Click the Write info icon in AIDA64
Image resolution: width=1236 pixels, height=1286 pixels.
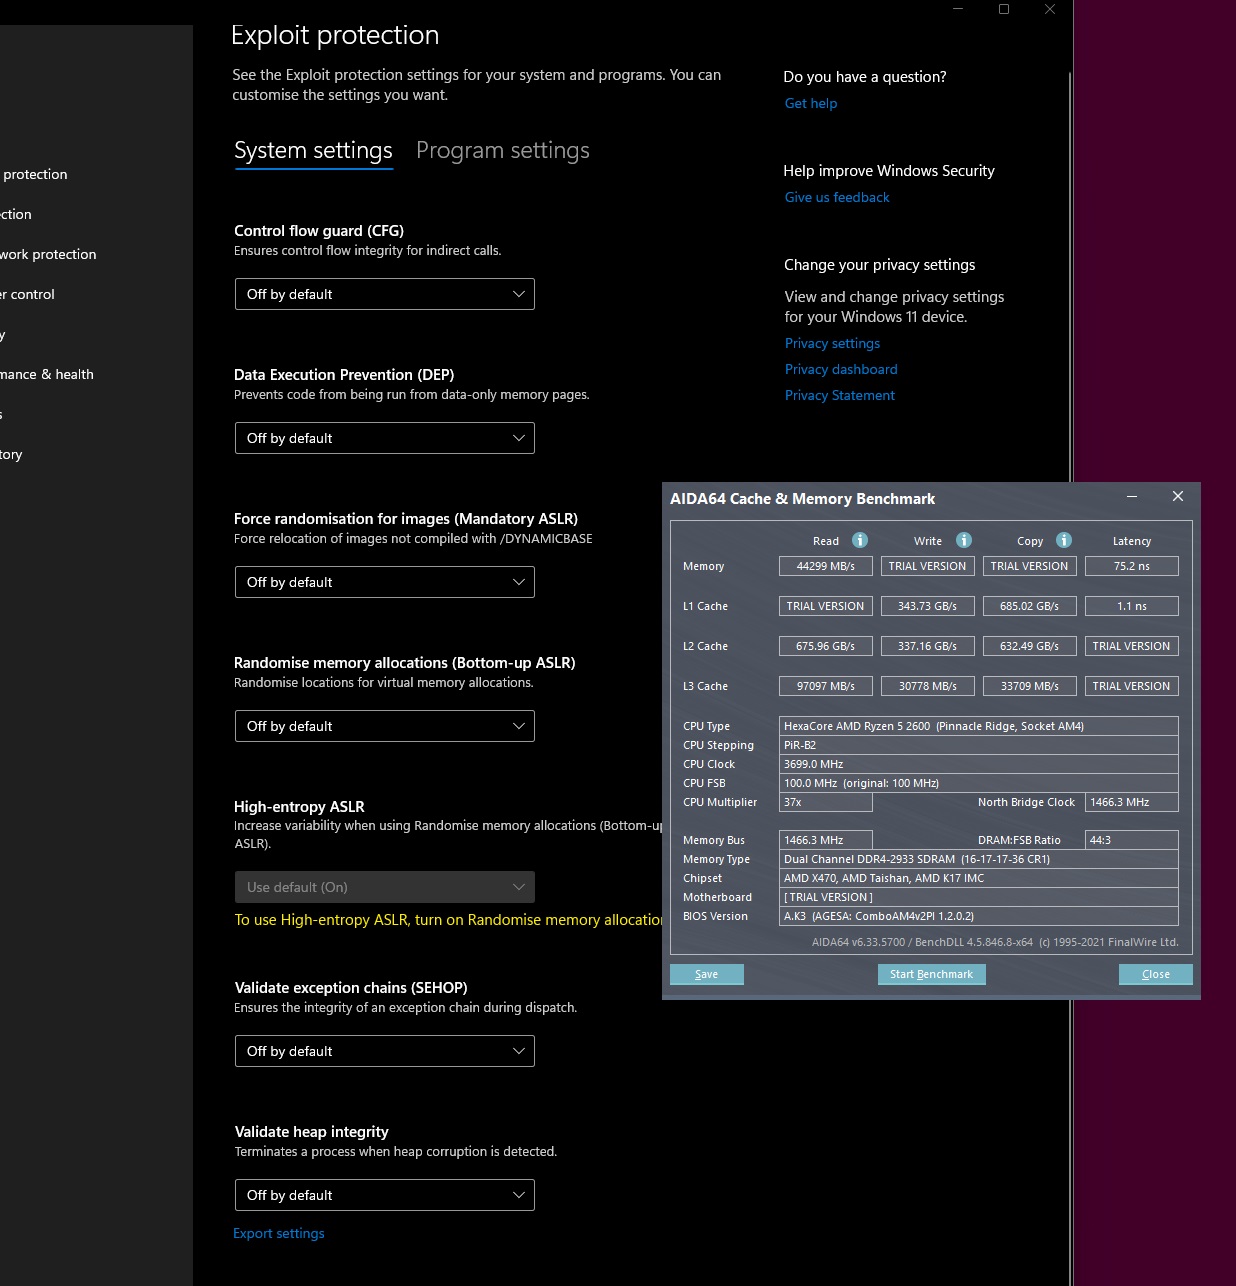click(x=964, y=540)
